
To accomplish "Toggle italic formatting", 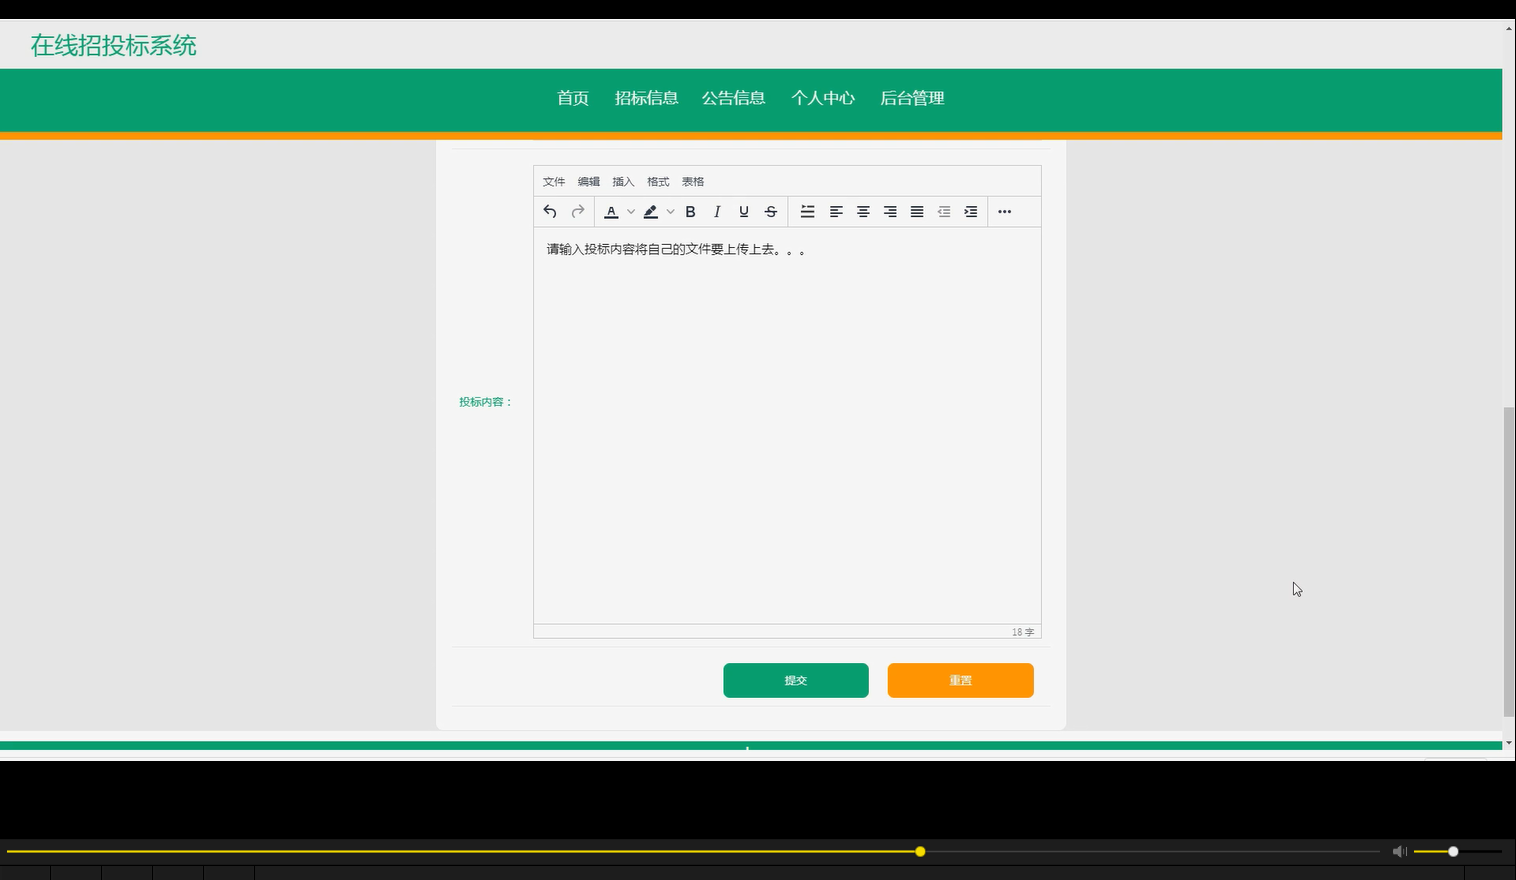I will coord(717,212).
